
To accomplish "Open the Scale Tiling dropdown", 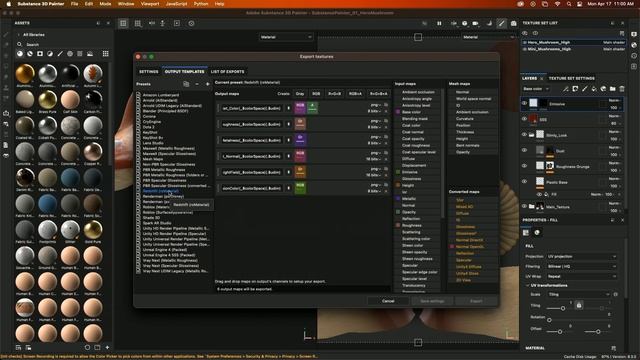I will (578, 294).
